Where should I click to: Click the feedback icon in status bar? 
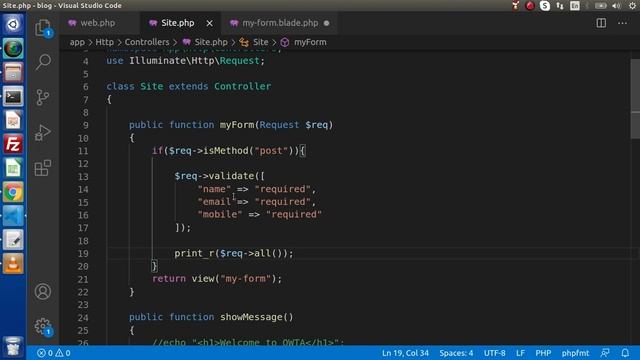[x=605, y=353]
